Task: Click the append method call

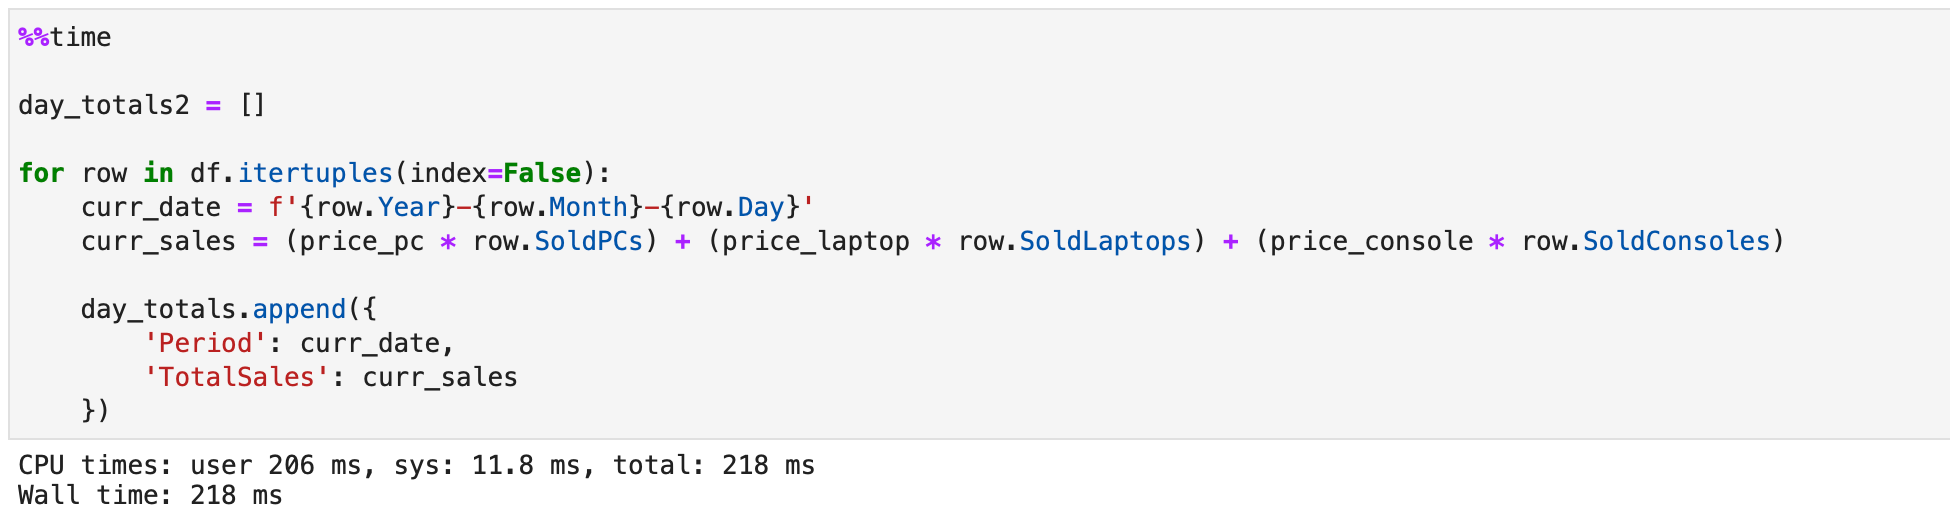Action: point(299,310)
